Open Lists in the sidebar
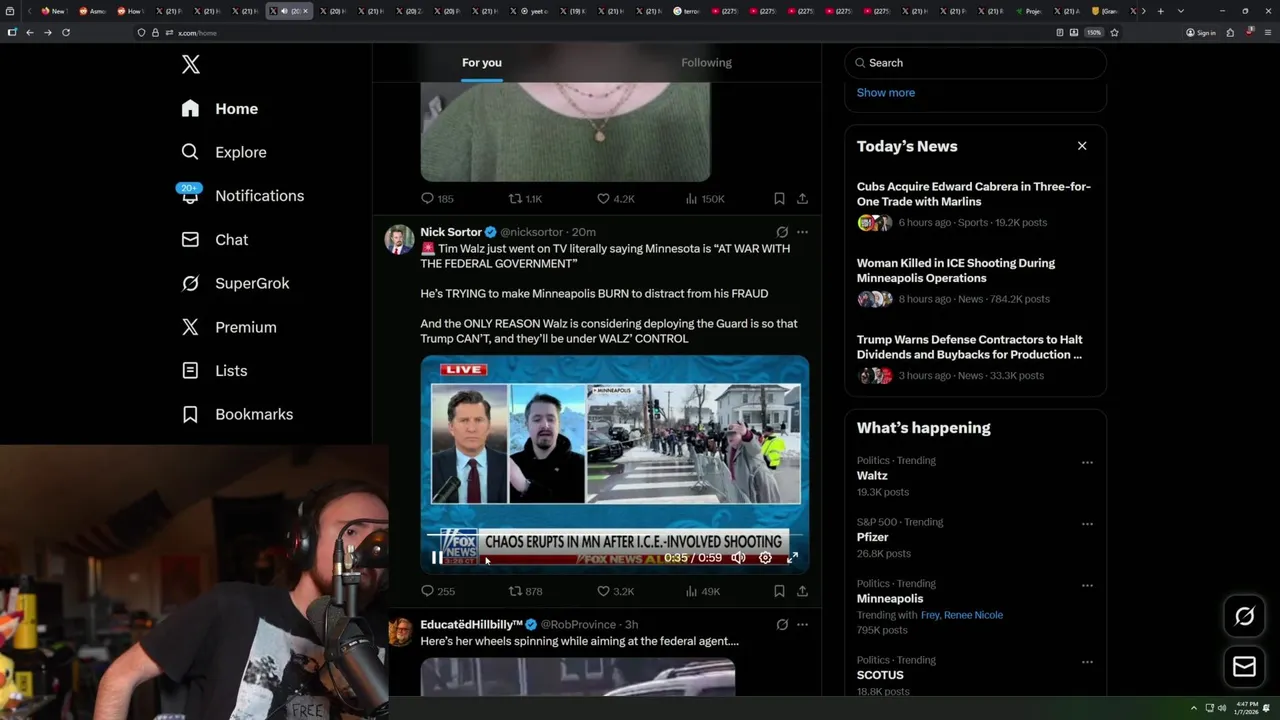Screen dimensions: 1280x720 tap(214, 371)
